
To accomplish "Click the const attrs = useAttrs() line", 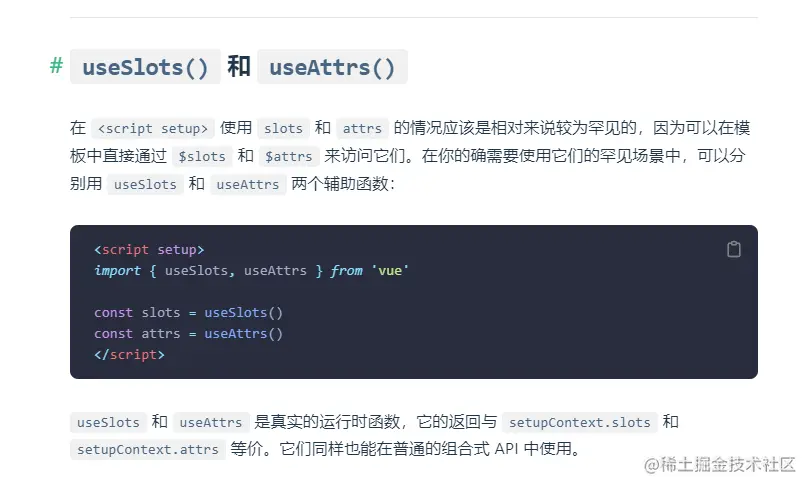I will pos(188,334).
